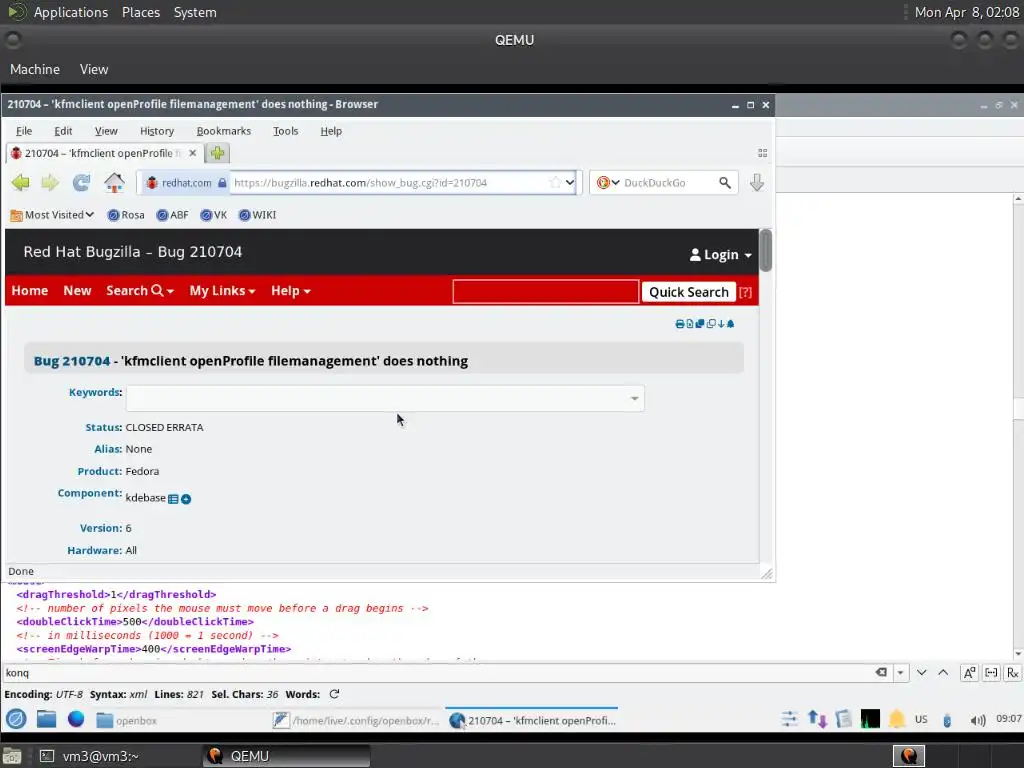The image size is (1024, 768).
Task: Click the clone bug icon
Action: click(700, 324)
